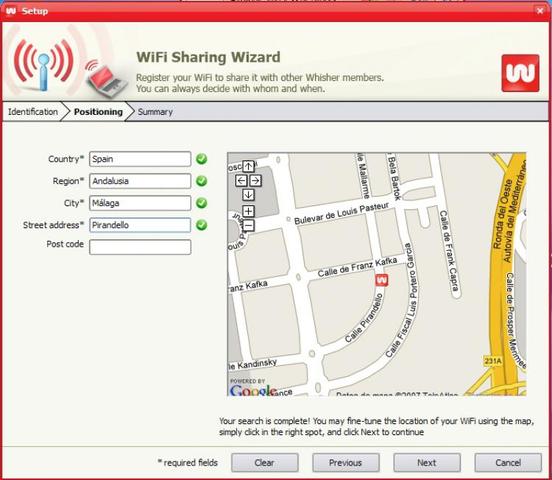
Task: Pan the map right with arrow icon
Action: [256, 181]
